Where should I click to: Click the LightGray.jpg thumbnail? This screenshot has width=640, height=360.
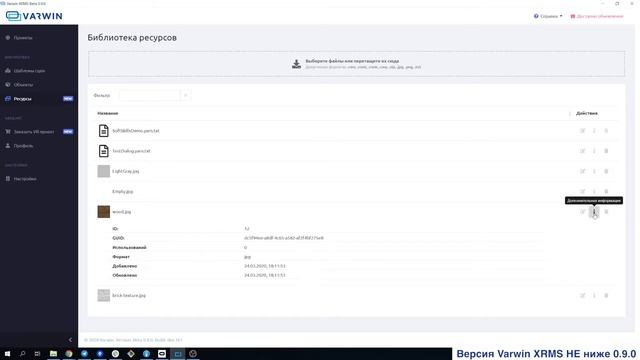pos(104,171)
